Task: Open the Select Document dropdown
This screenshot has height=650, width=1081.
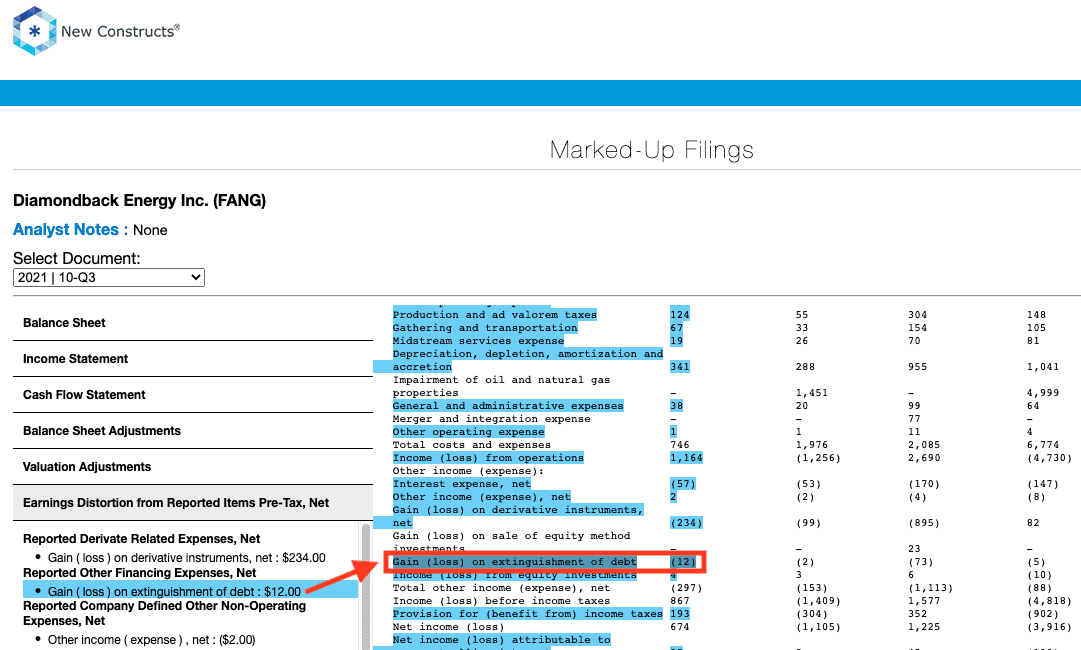Action: [109, 278]
